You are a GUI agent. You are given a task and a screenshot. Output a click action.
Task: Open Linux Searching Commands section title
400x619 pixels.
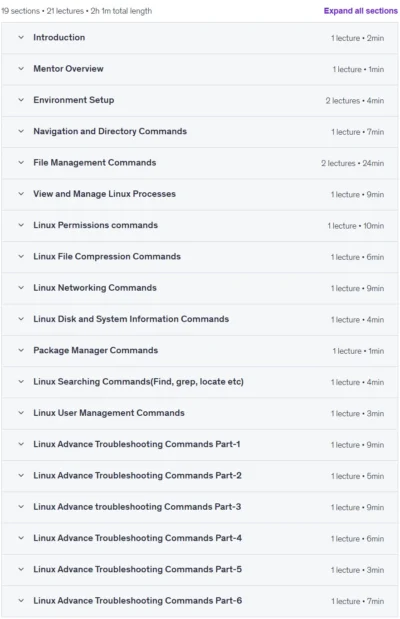pos(138,382)
